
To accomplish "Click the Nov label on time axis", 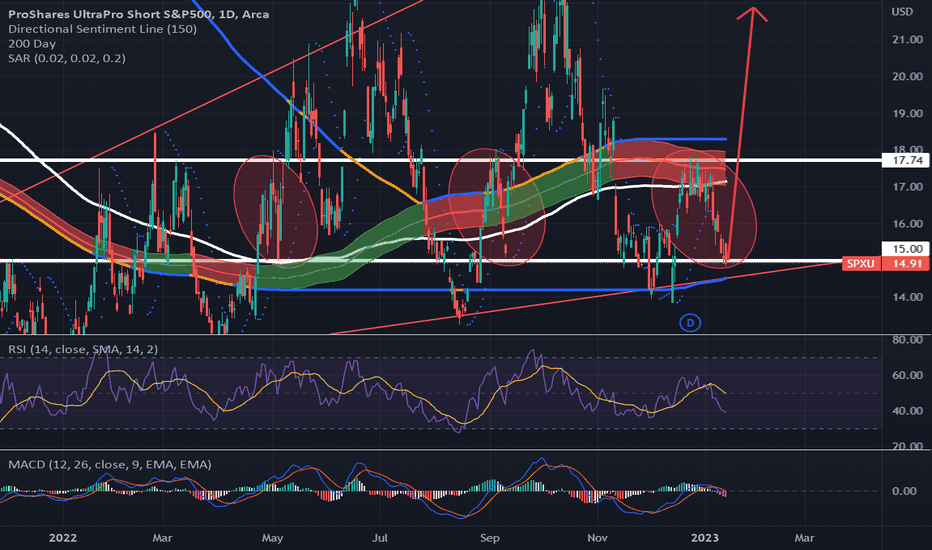I will point(597,538).
